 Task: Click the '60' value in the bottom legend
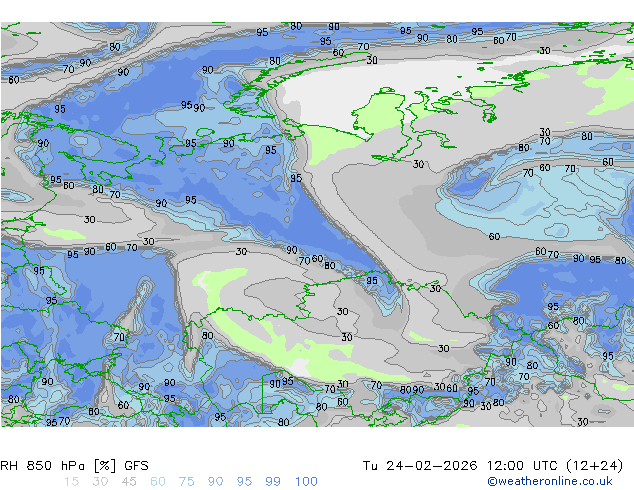(x=158, y=482)
